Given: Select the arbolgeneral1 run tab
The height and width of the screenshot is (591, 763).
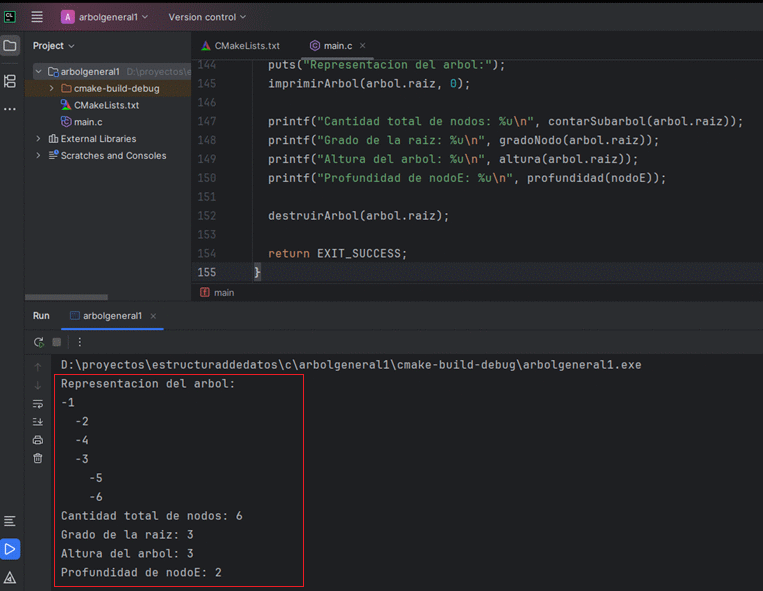Looking at the screenshot, I should (x=112, y=315).
